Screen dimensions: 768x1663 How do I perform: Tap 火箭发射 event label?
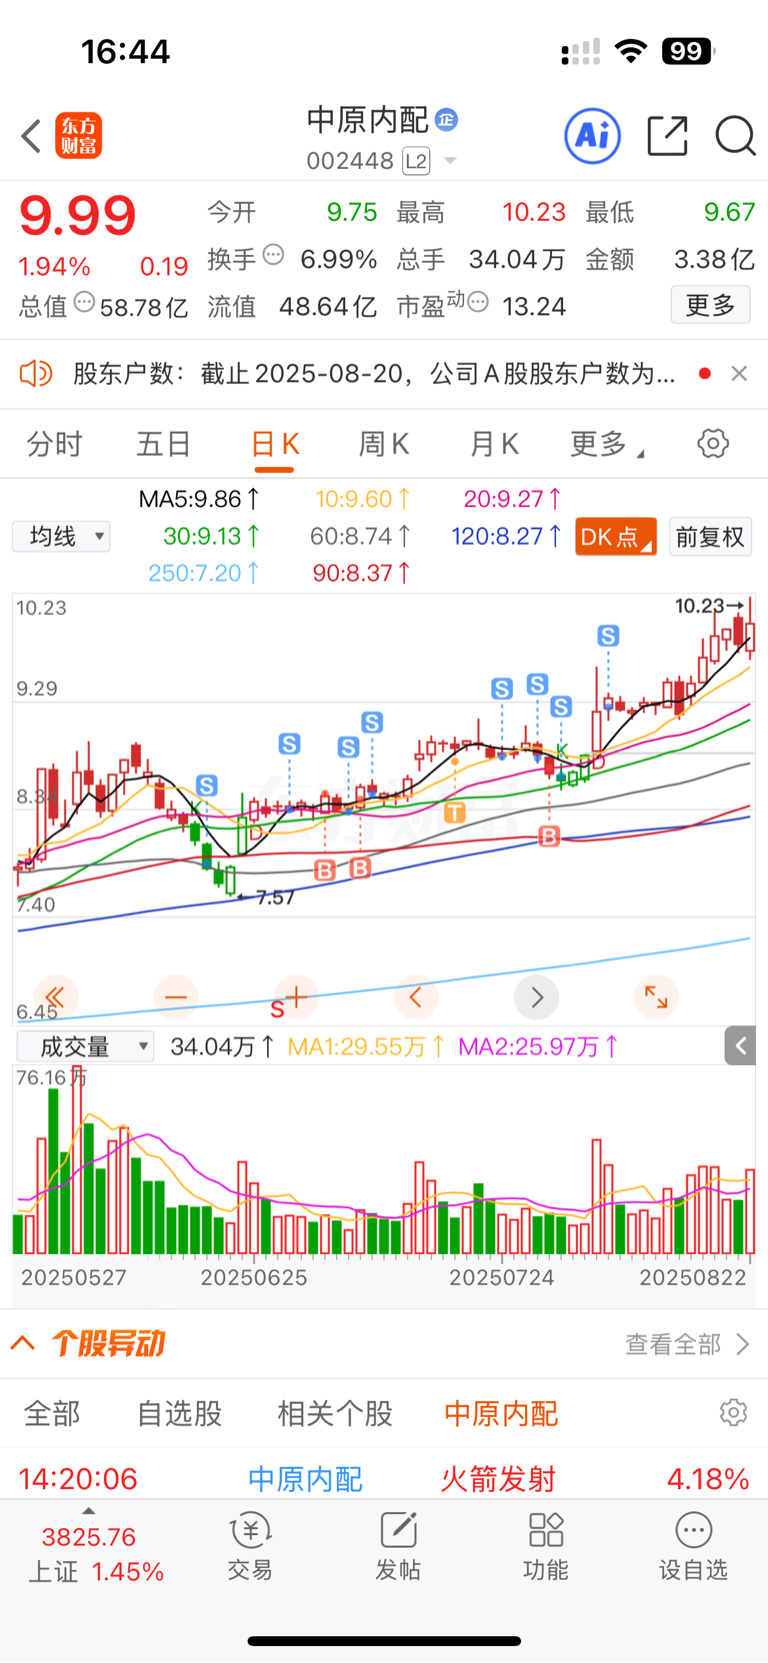(x=498, y=1479)
